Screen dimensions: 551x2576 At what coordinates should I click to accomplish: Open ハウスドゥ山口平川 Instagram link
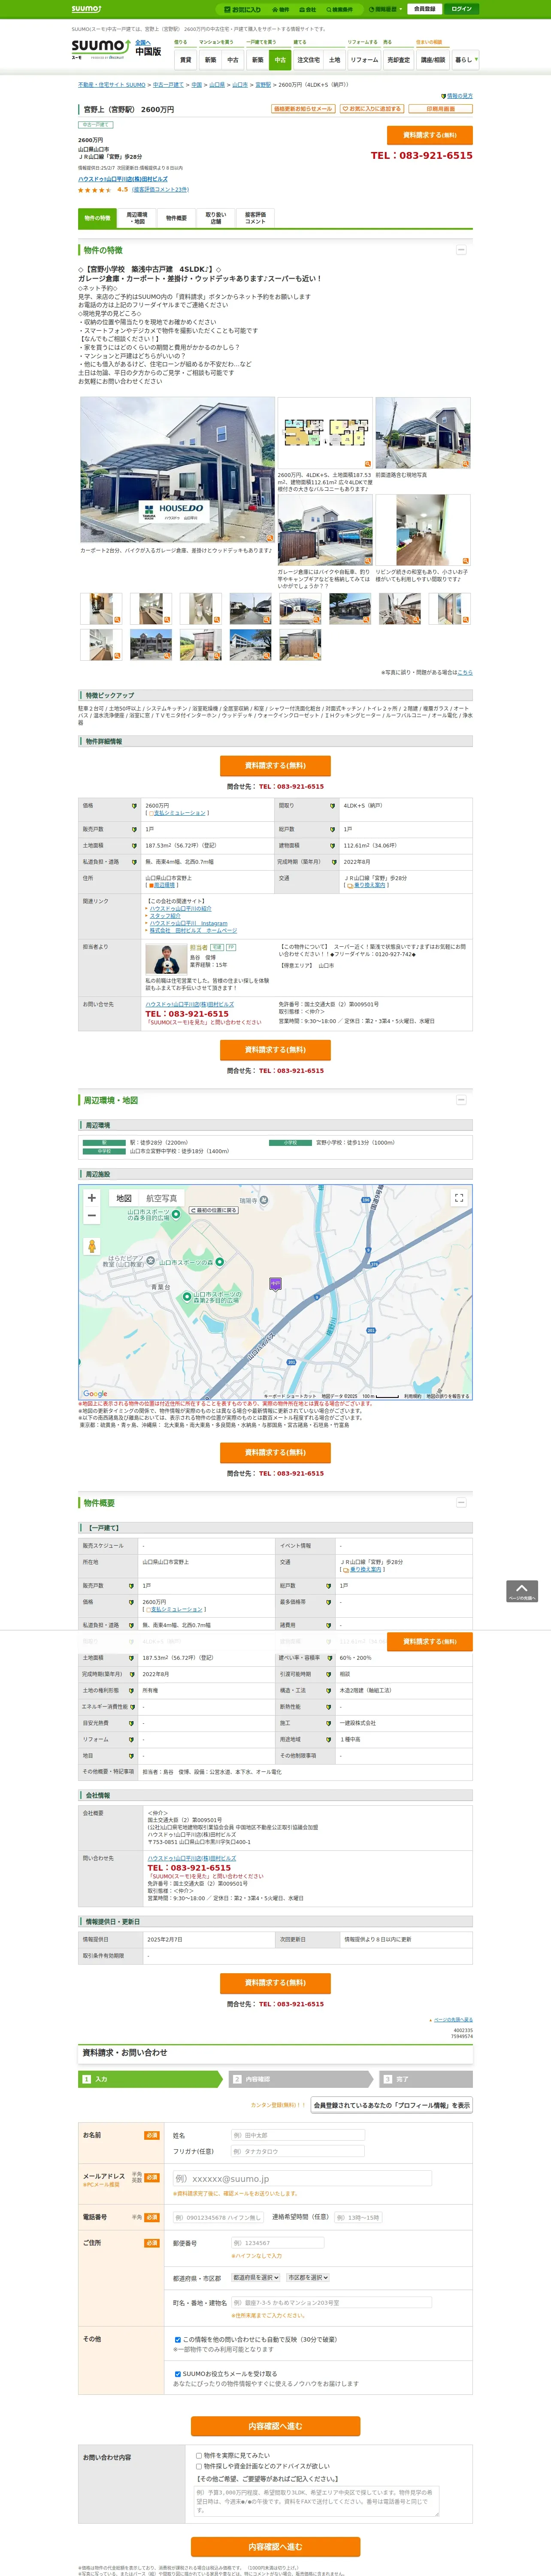pos(188,923)
